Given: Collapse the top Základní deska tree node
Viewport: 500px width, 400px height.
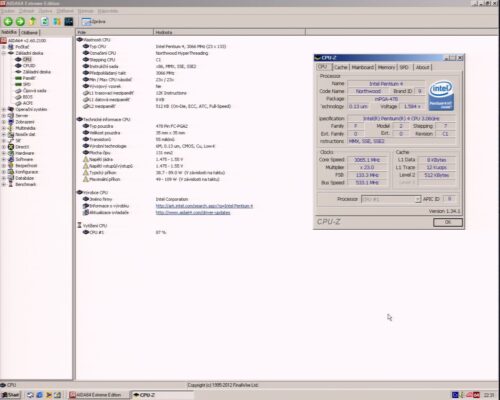Looking at the screenshot, I should tap(4, 53).
